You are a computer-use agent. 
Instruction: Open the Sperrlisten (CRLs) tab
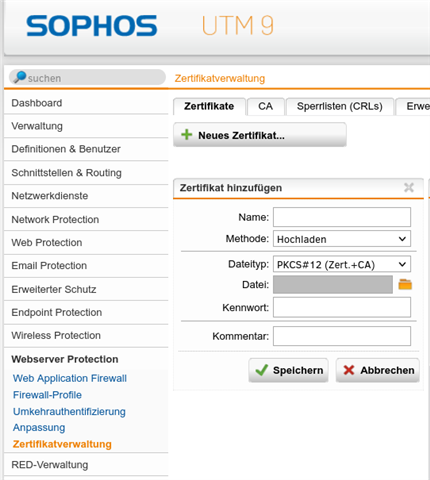click(x=340, y=106)
